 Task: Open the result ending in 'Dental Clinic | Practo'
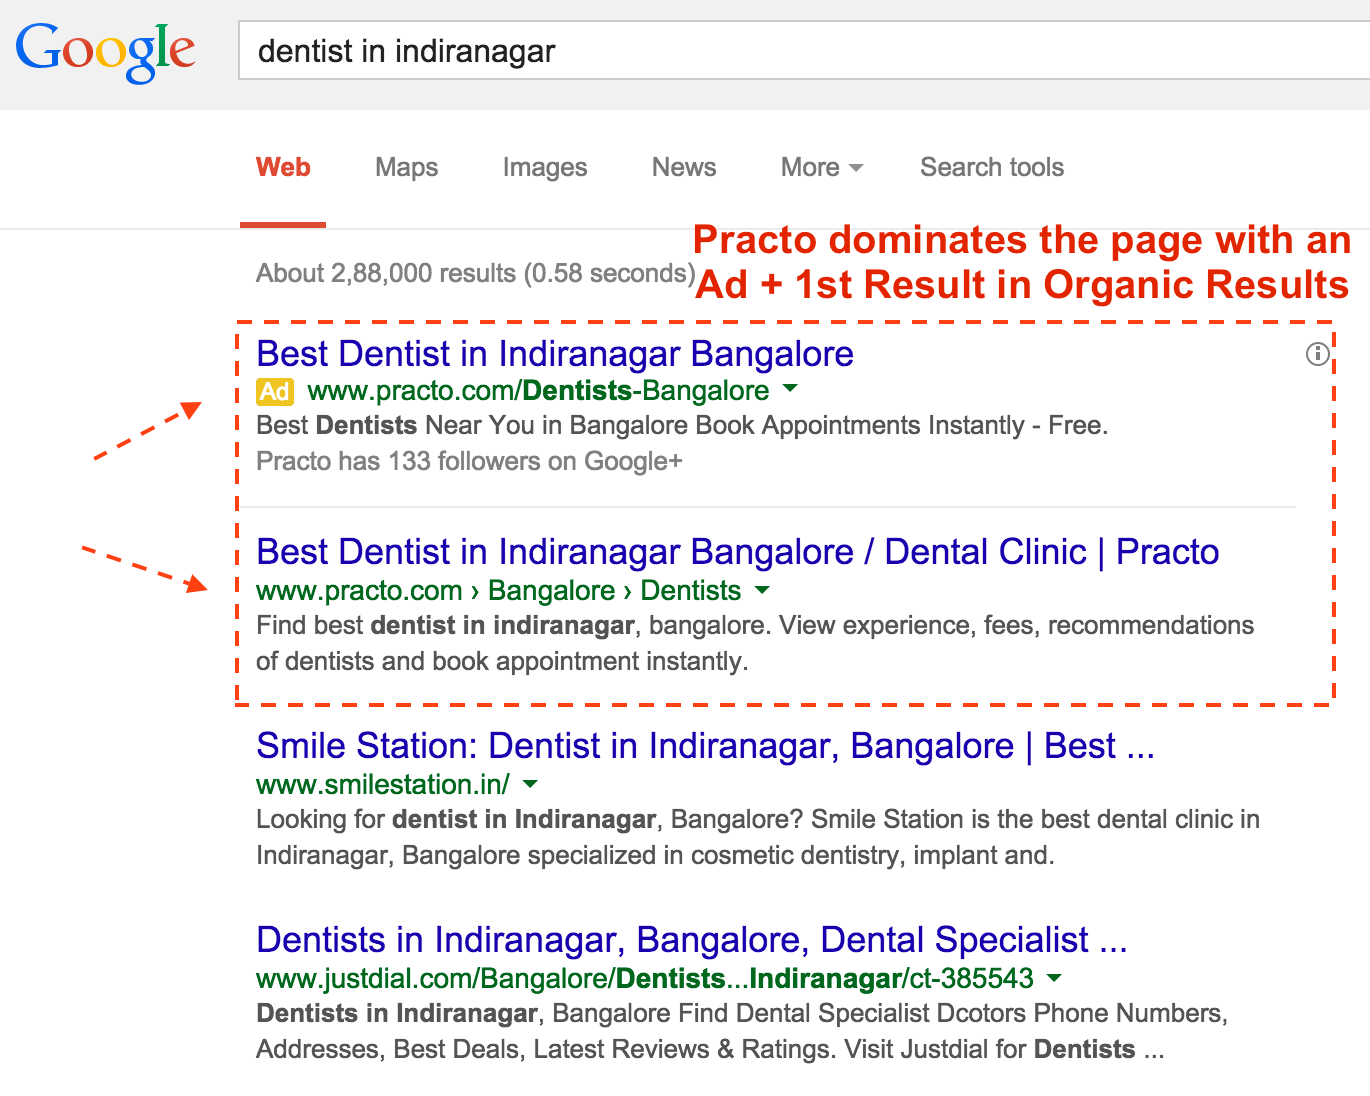(x=738, y=552)
